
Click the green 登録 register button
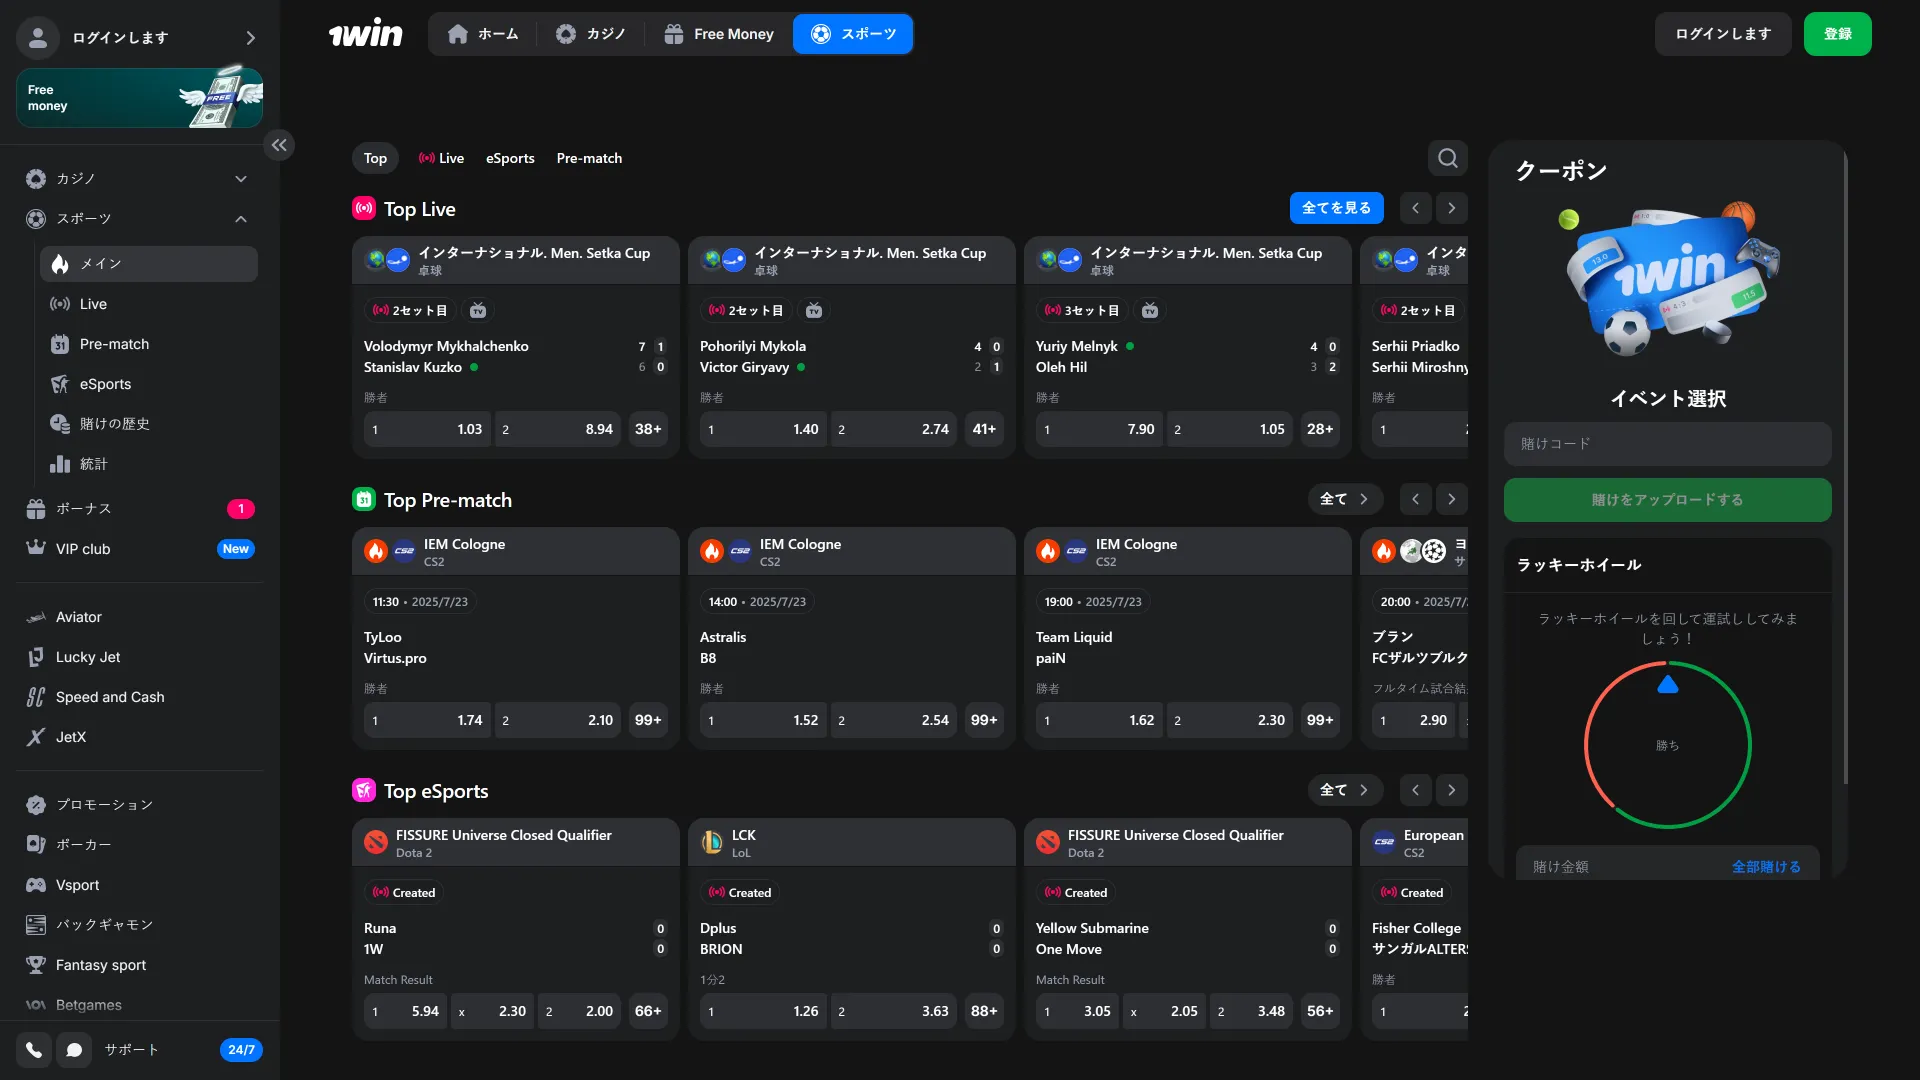click(x=1837, y=34)
